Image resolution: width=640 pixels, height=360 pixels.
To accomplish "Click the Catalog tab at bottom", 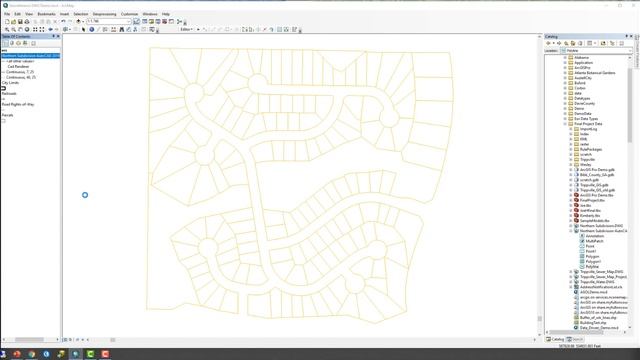I will click(555, 340).
